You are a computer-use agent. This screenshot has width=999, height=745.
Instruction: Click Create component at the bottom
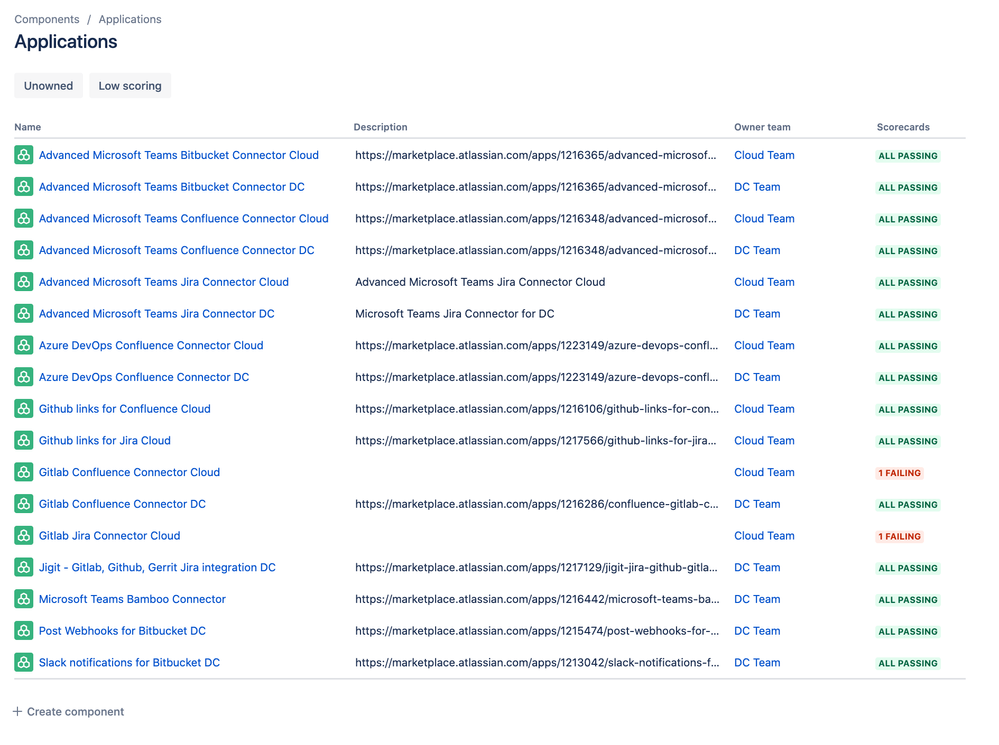coord(68,711)
